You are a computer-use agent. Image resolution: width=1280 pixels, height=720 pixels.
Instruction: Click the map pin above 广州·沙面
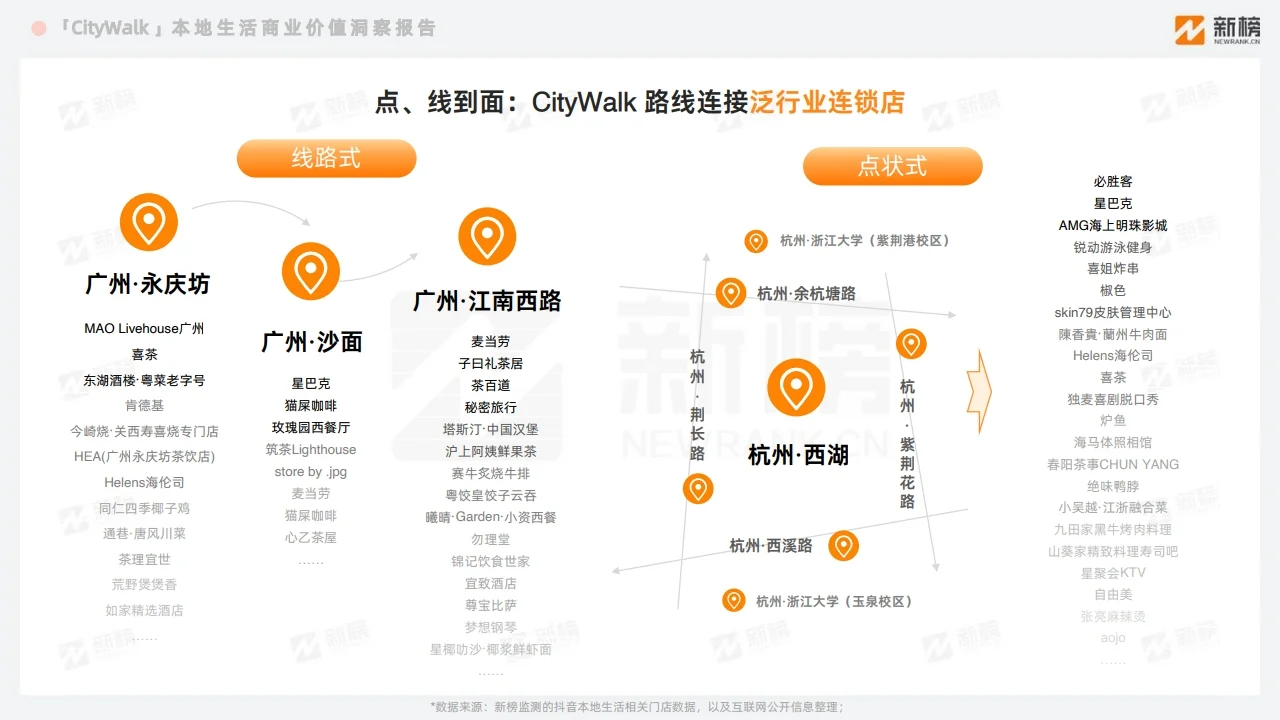tap(310, 271)
